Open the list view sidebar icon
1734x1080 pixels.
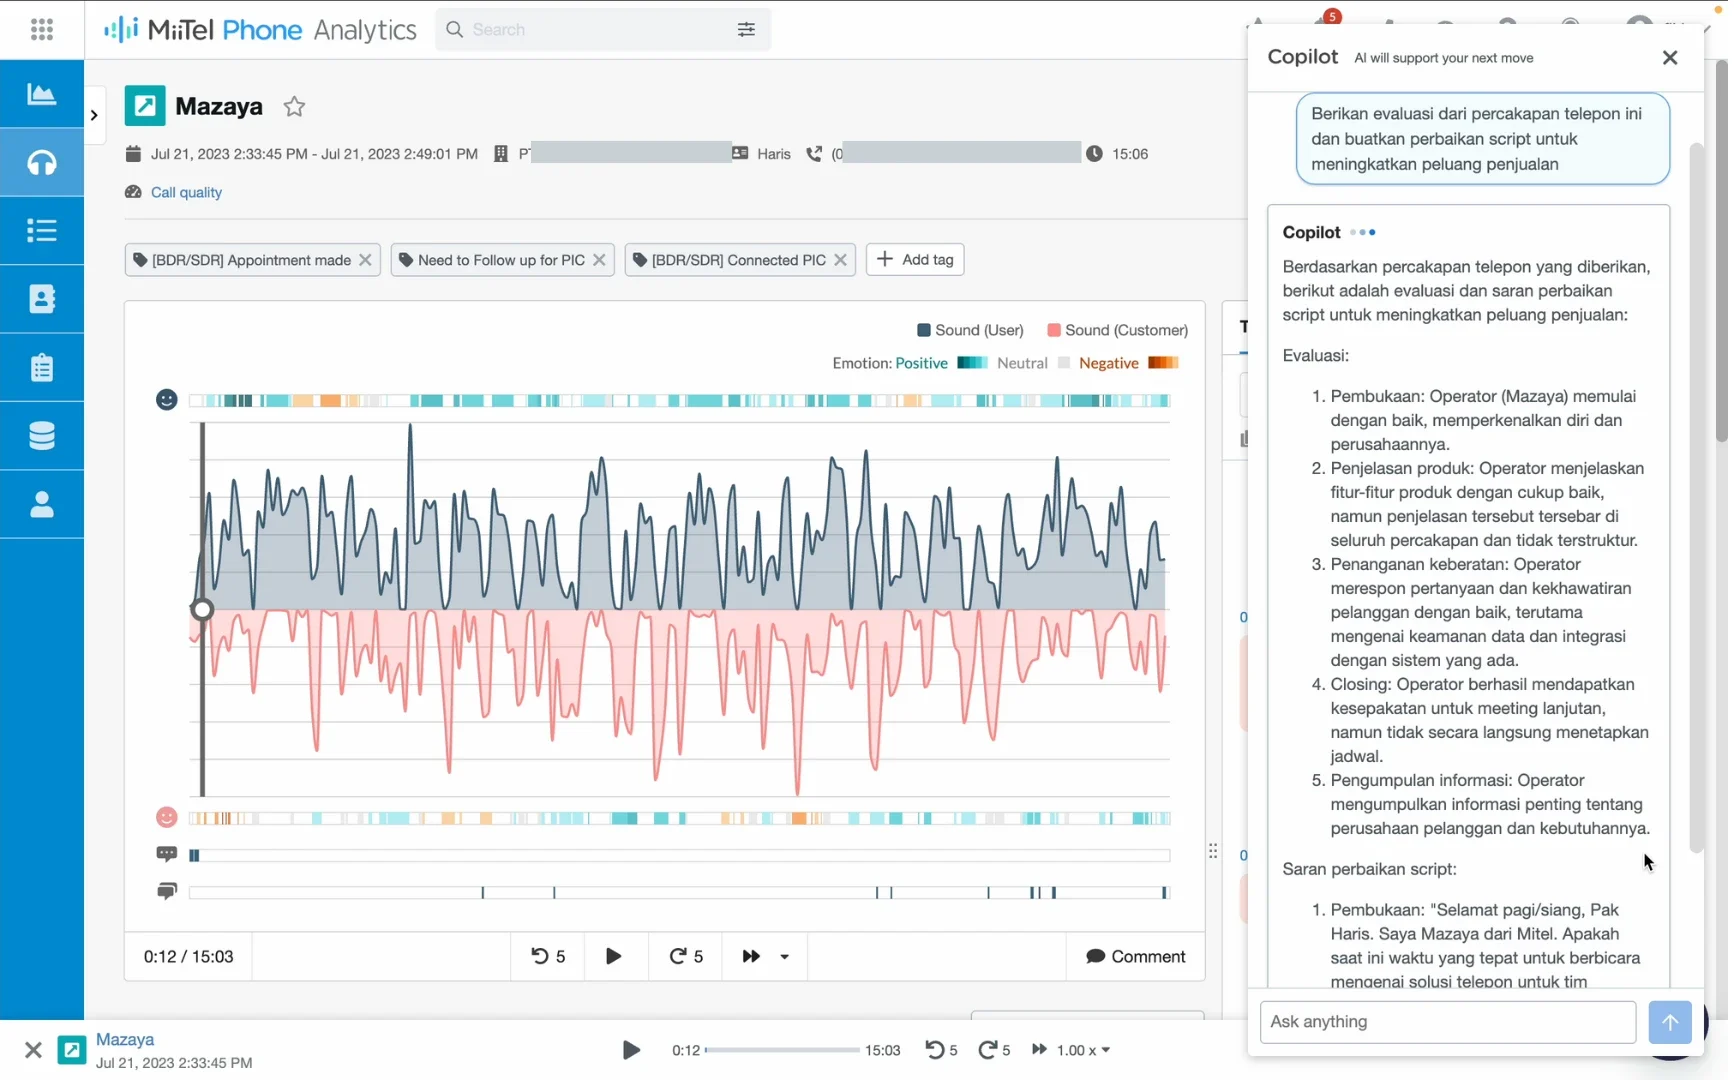[x=42, y=231]
